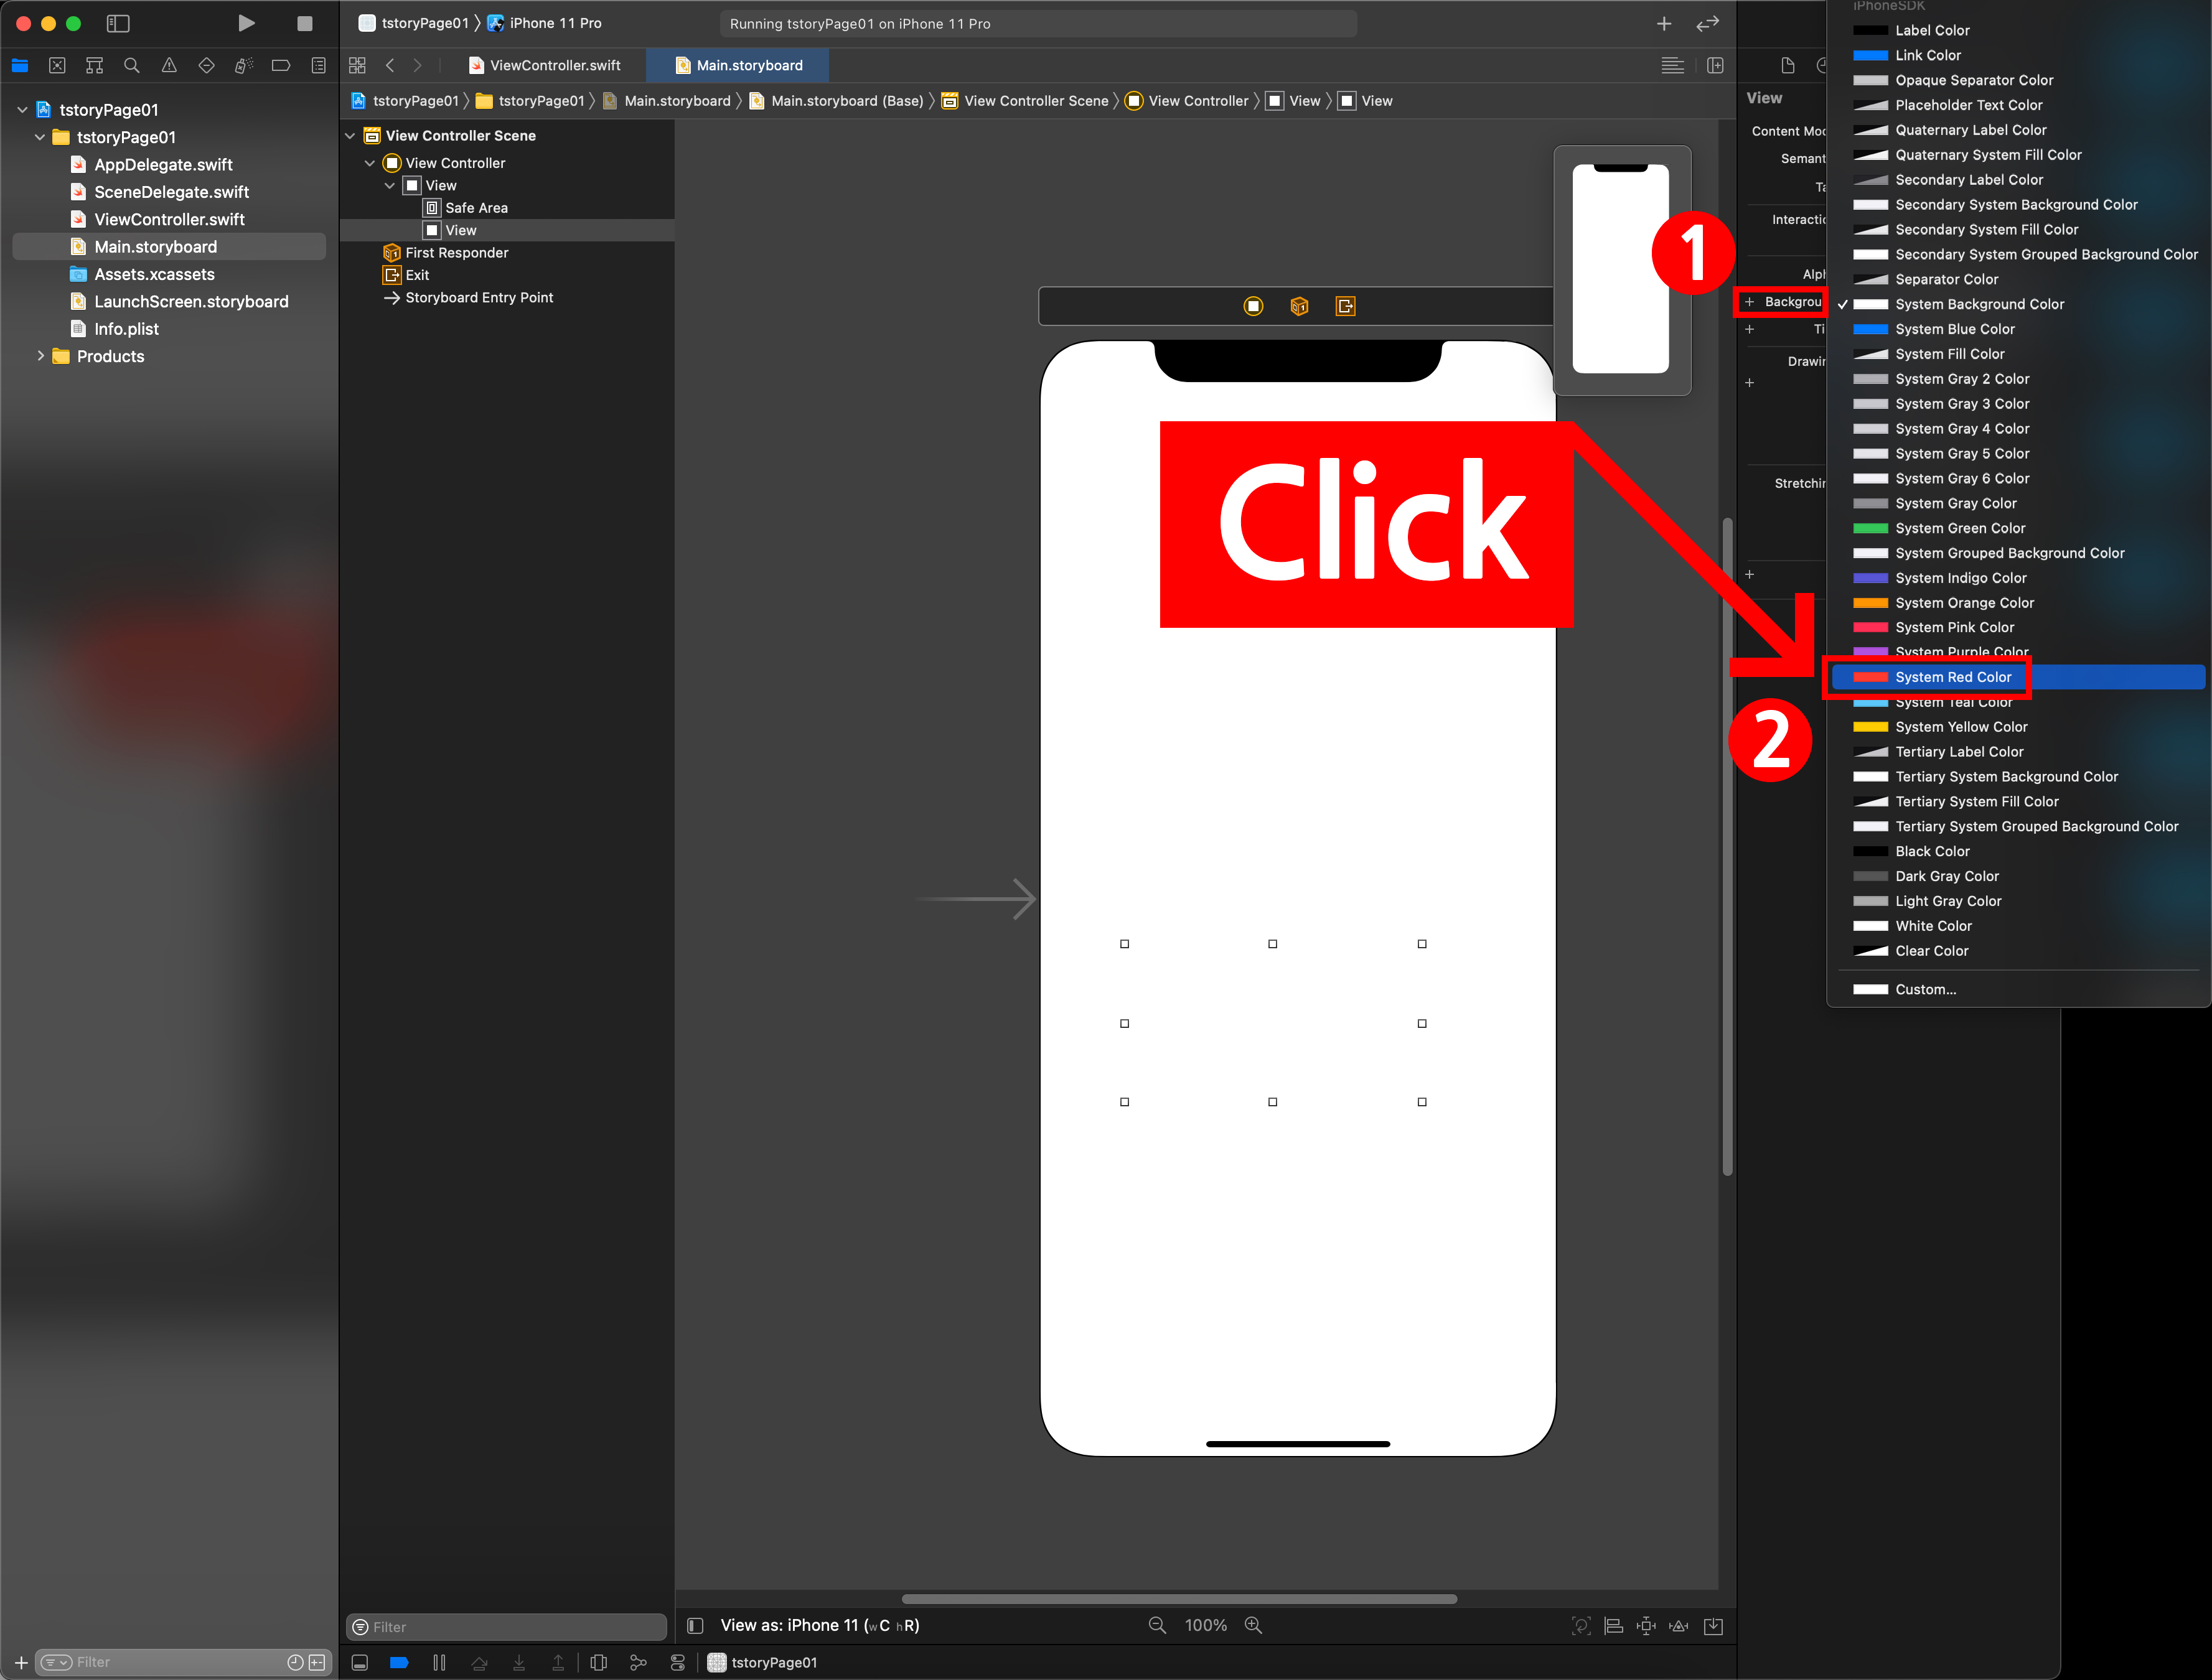Image resolution: width=2212 pixels, height=1680 pixels.
Task: Click the Library plus button in toolbar
Action: (1664, 23)
